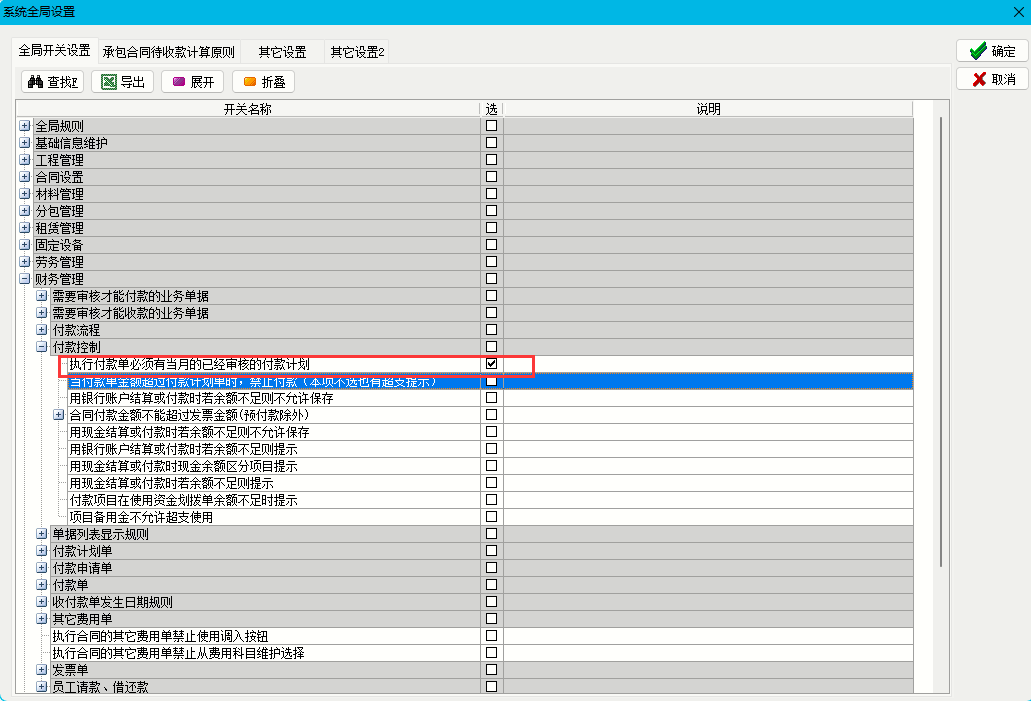Expand the 合同付款金额不能超过发票金额 node
This screenshot has height=701, width=1031.
(x=59, y=415)
